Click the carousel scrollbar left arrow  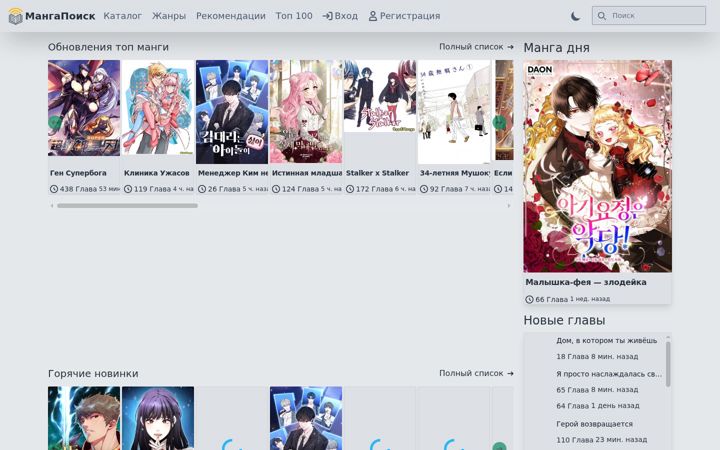(x=52, y=206)
